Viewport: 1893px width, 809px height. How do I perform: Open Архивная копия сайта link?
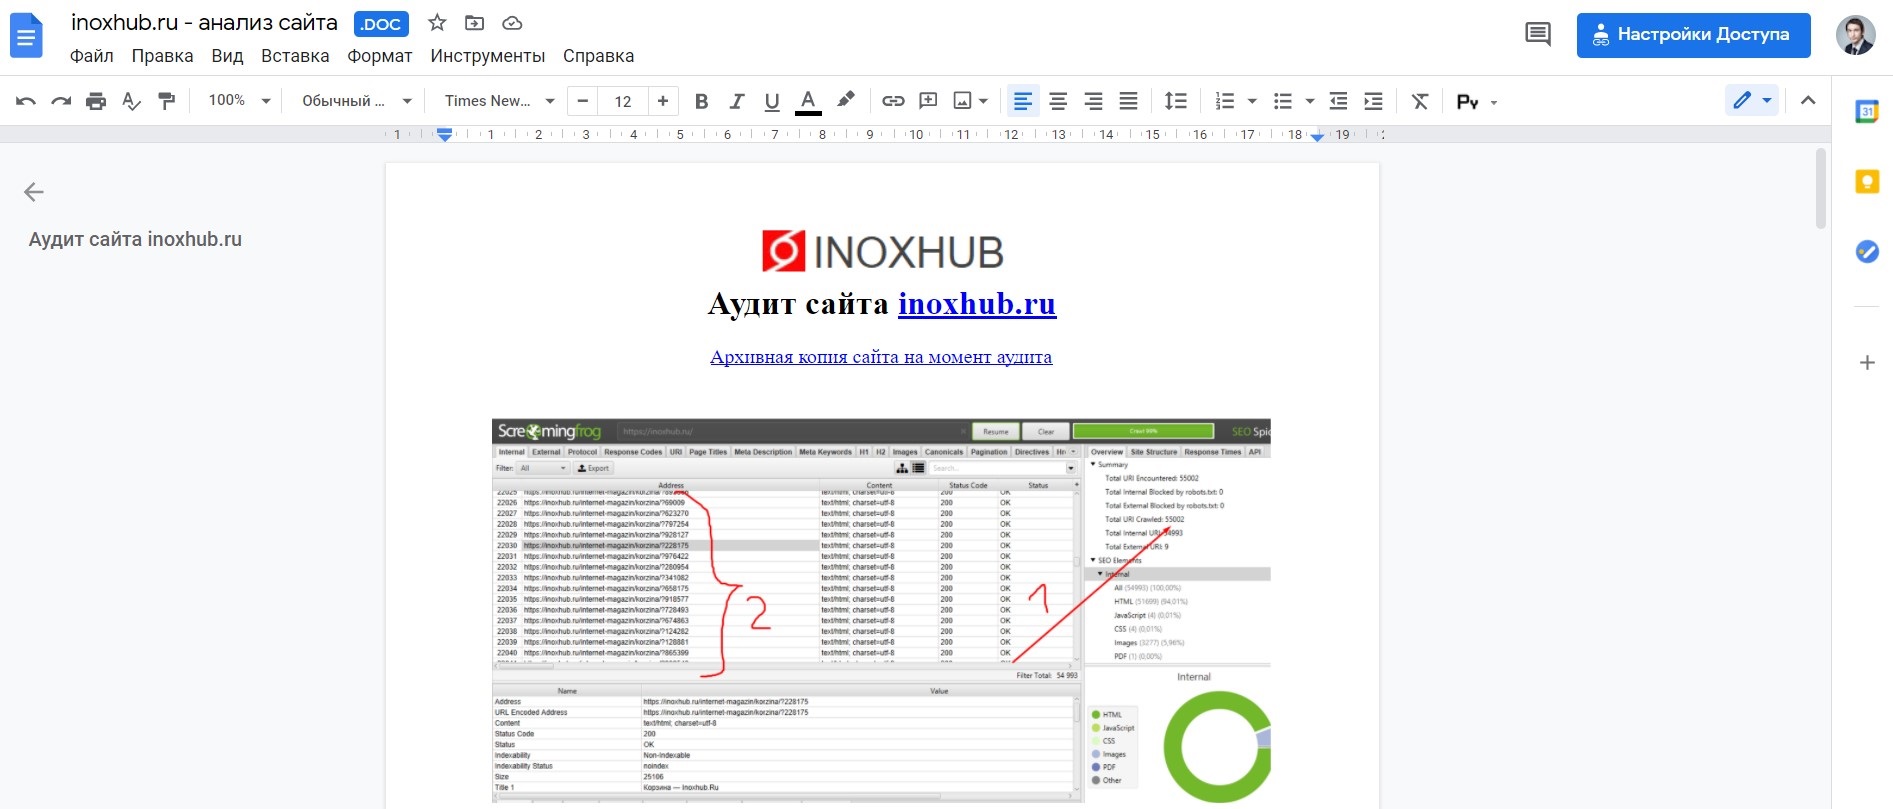click(881, 357)
